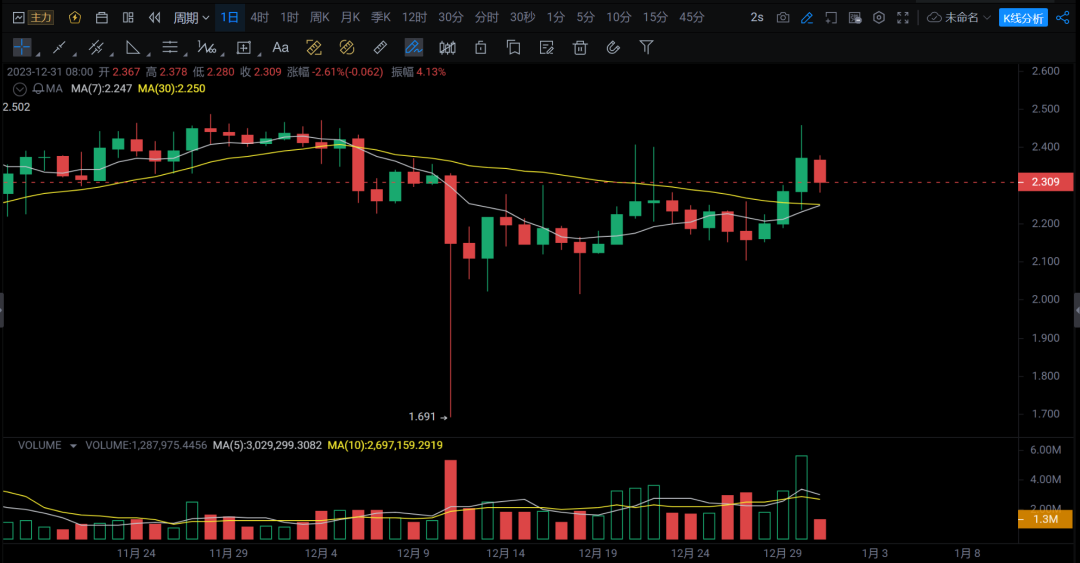Click the share icon at top right
Viewport: 1080px width, 563px height.
1063,17
